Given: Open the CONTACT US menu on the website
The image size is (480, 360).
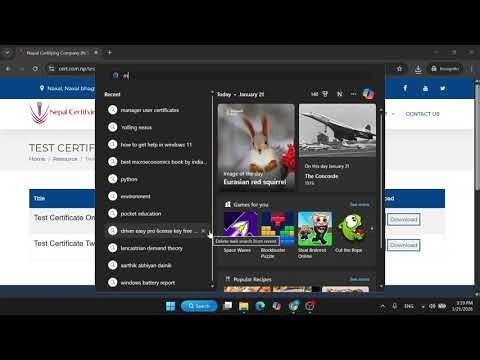Looking at the screenshot, I should (x=422, y=114).
